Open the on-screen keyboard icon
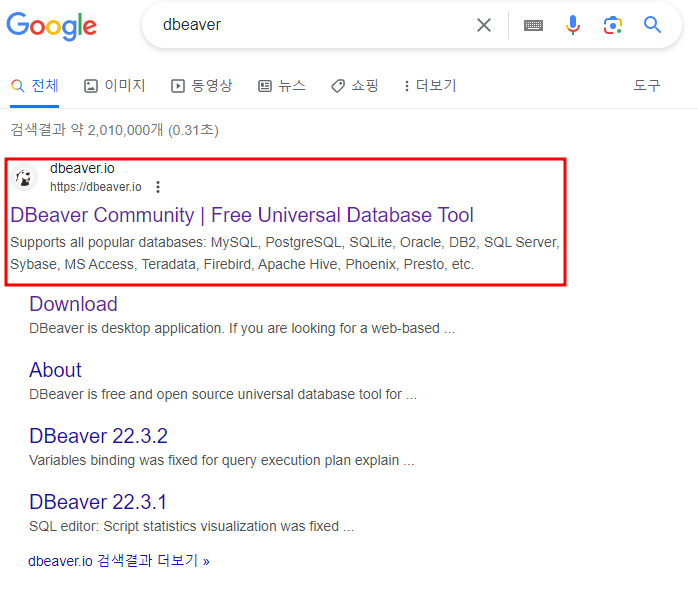The width and height of the screenshot is (698, 600). point(533,25)
